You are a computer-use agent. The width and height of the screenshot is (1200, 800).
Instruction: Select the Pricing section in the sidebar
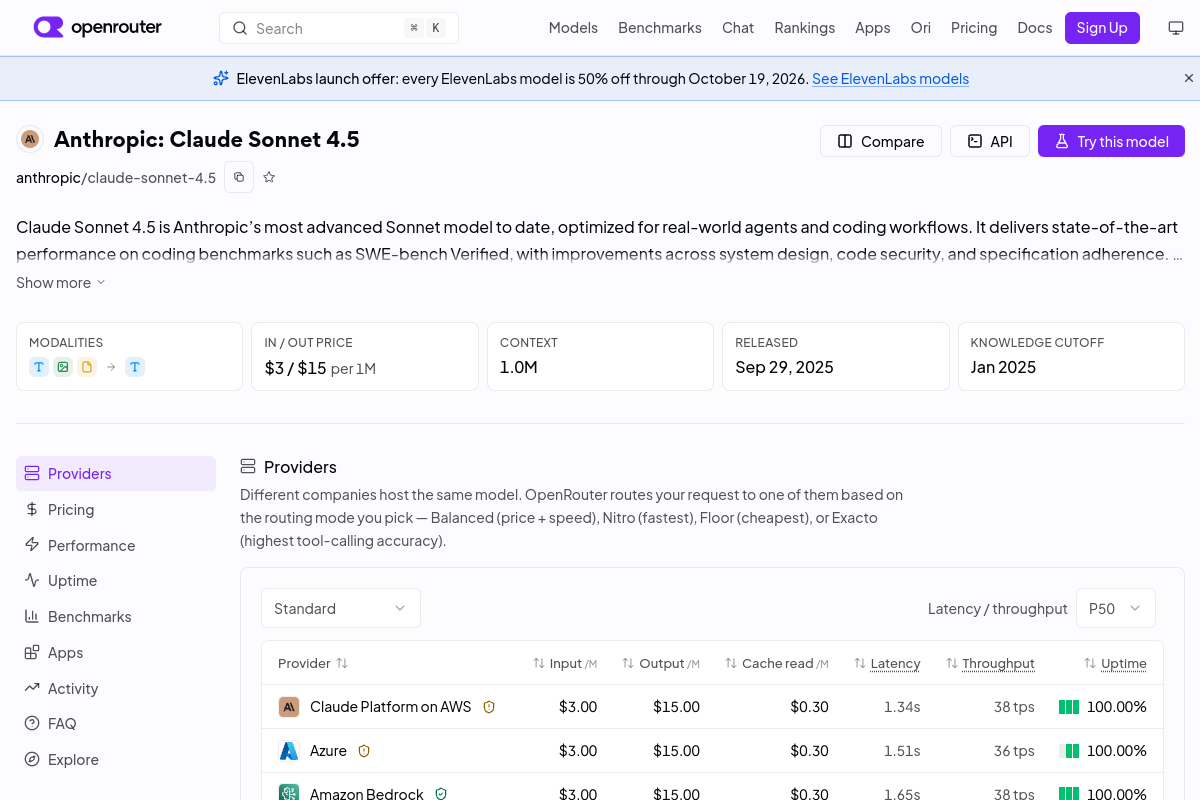(116, 510)
